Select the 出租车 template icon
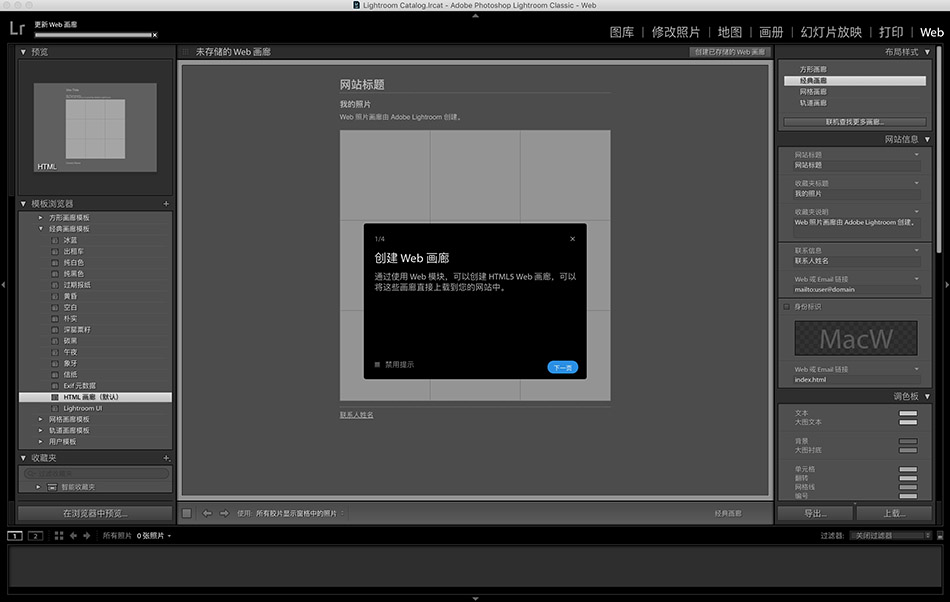Image resolution: width=950 pixels, height=602 pixels. pyautogui.click(x=55, y=251)
